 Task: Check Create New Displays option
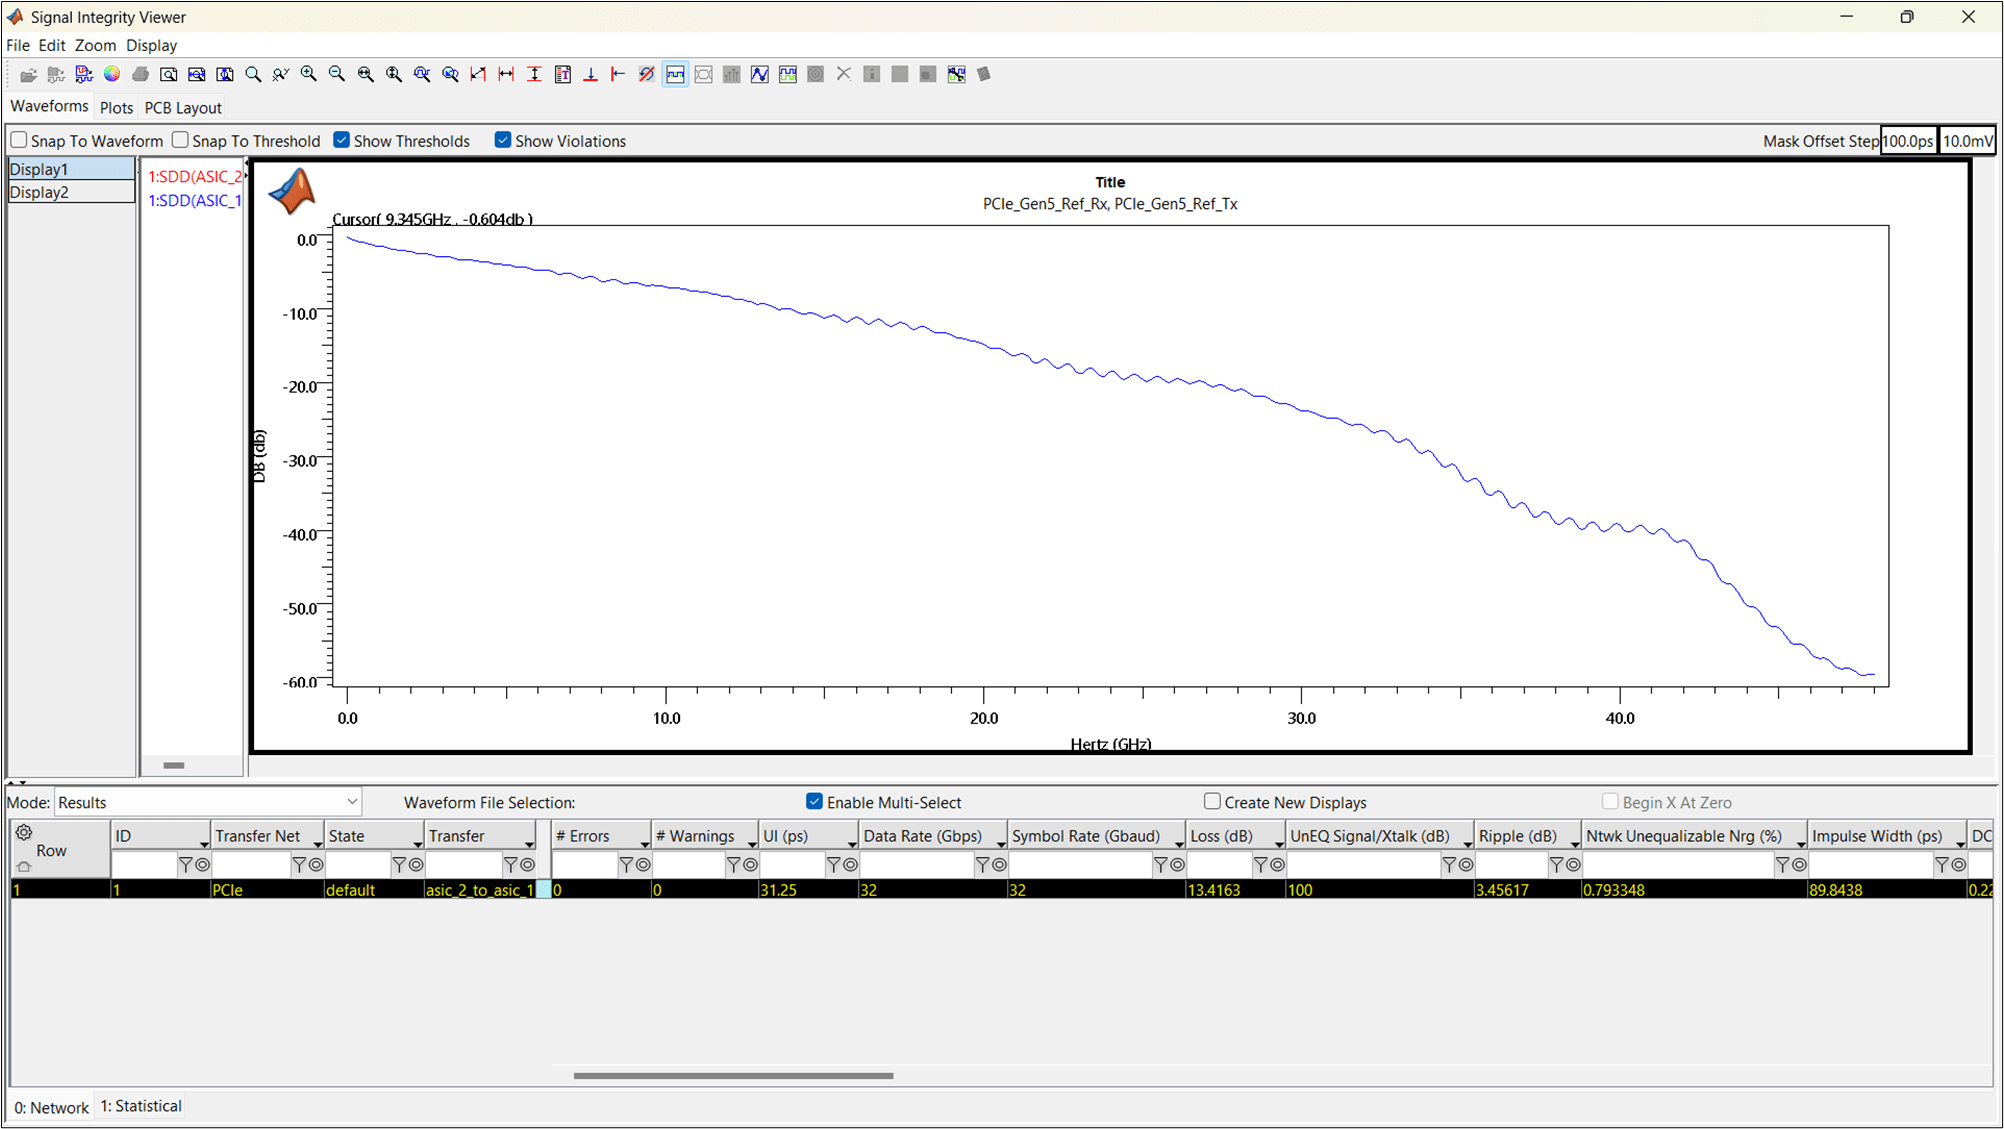pyautogui.click(x=1212, y=801)
